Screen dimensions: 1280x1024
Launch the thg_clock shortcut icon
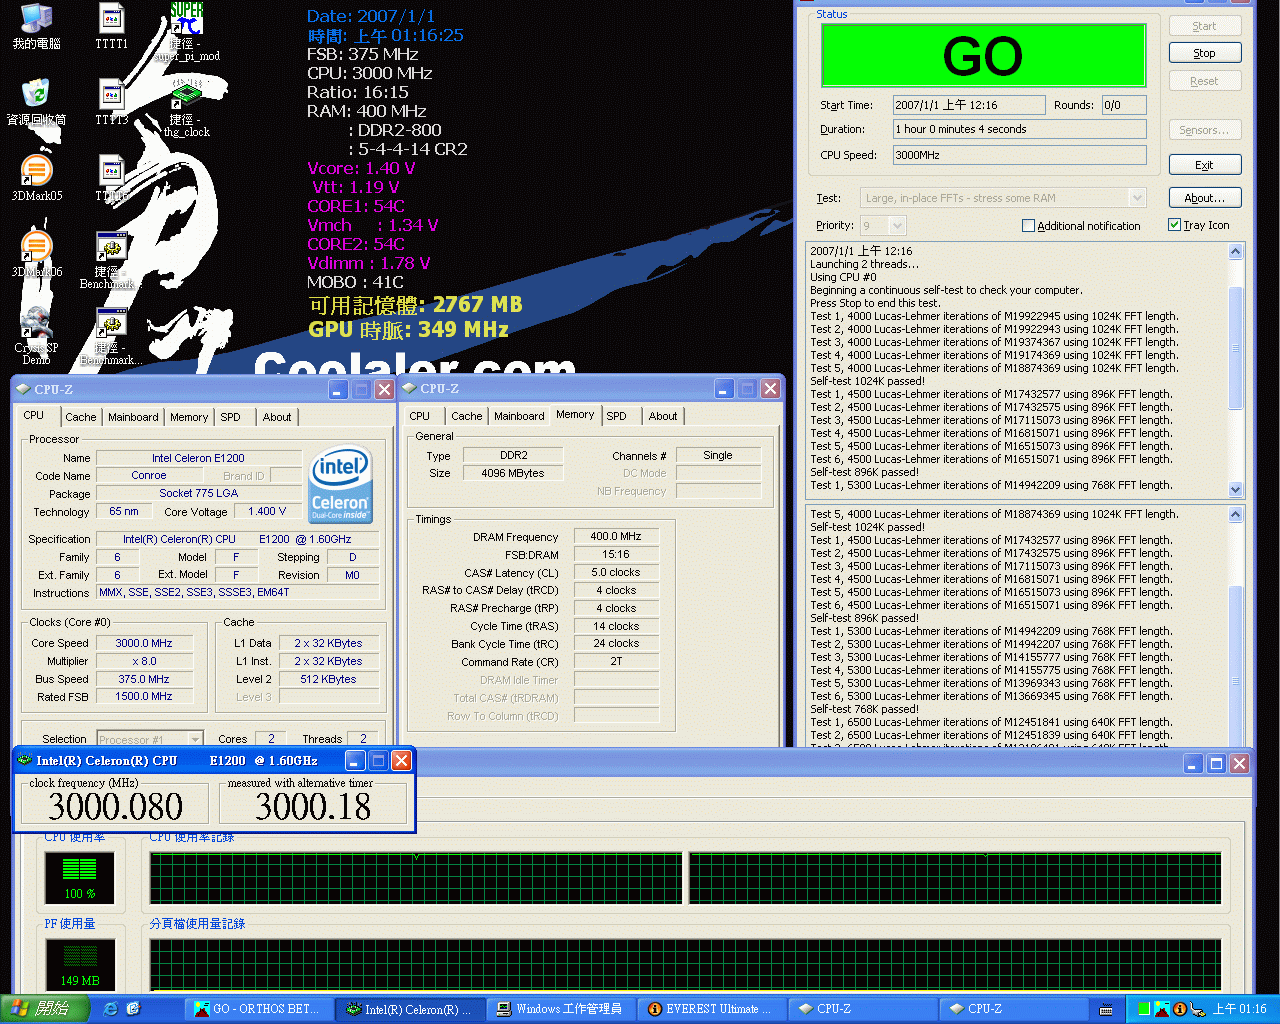[x=186, y=108]
